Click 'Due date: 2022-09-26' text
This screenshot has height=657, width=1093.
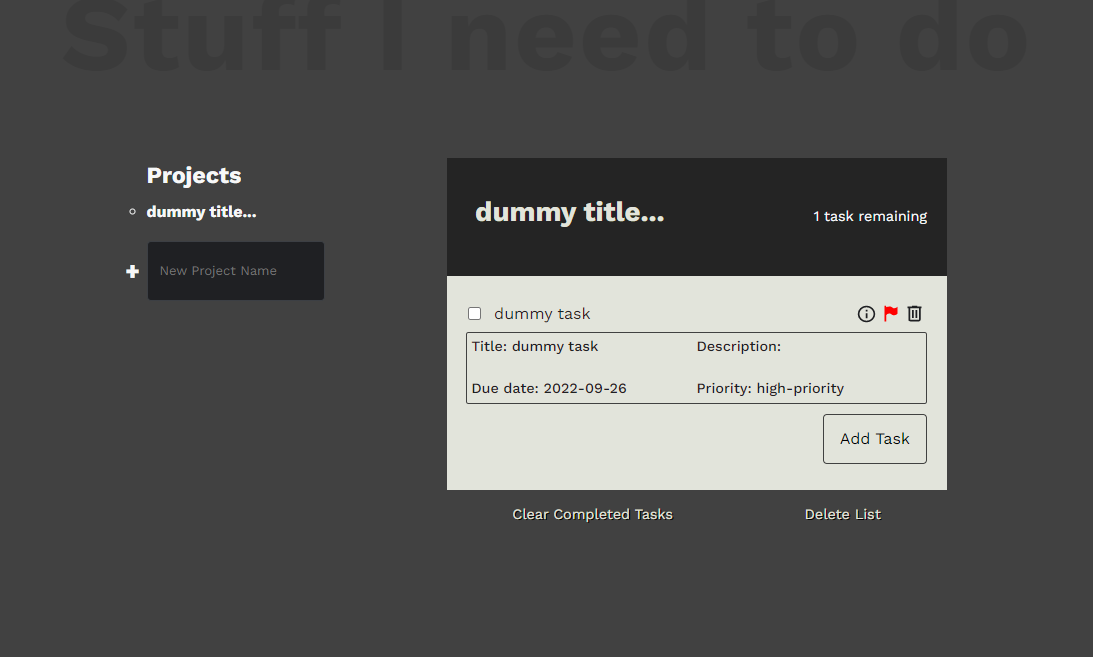coord(549,388)
